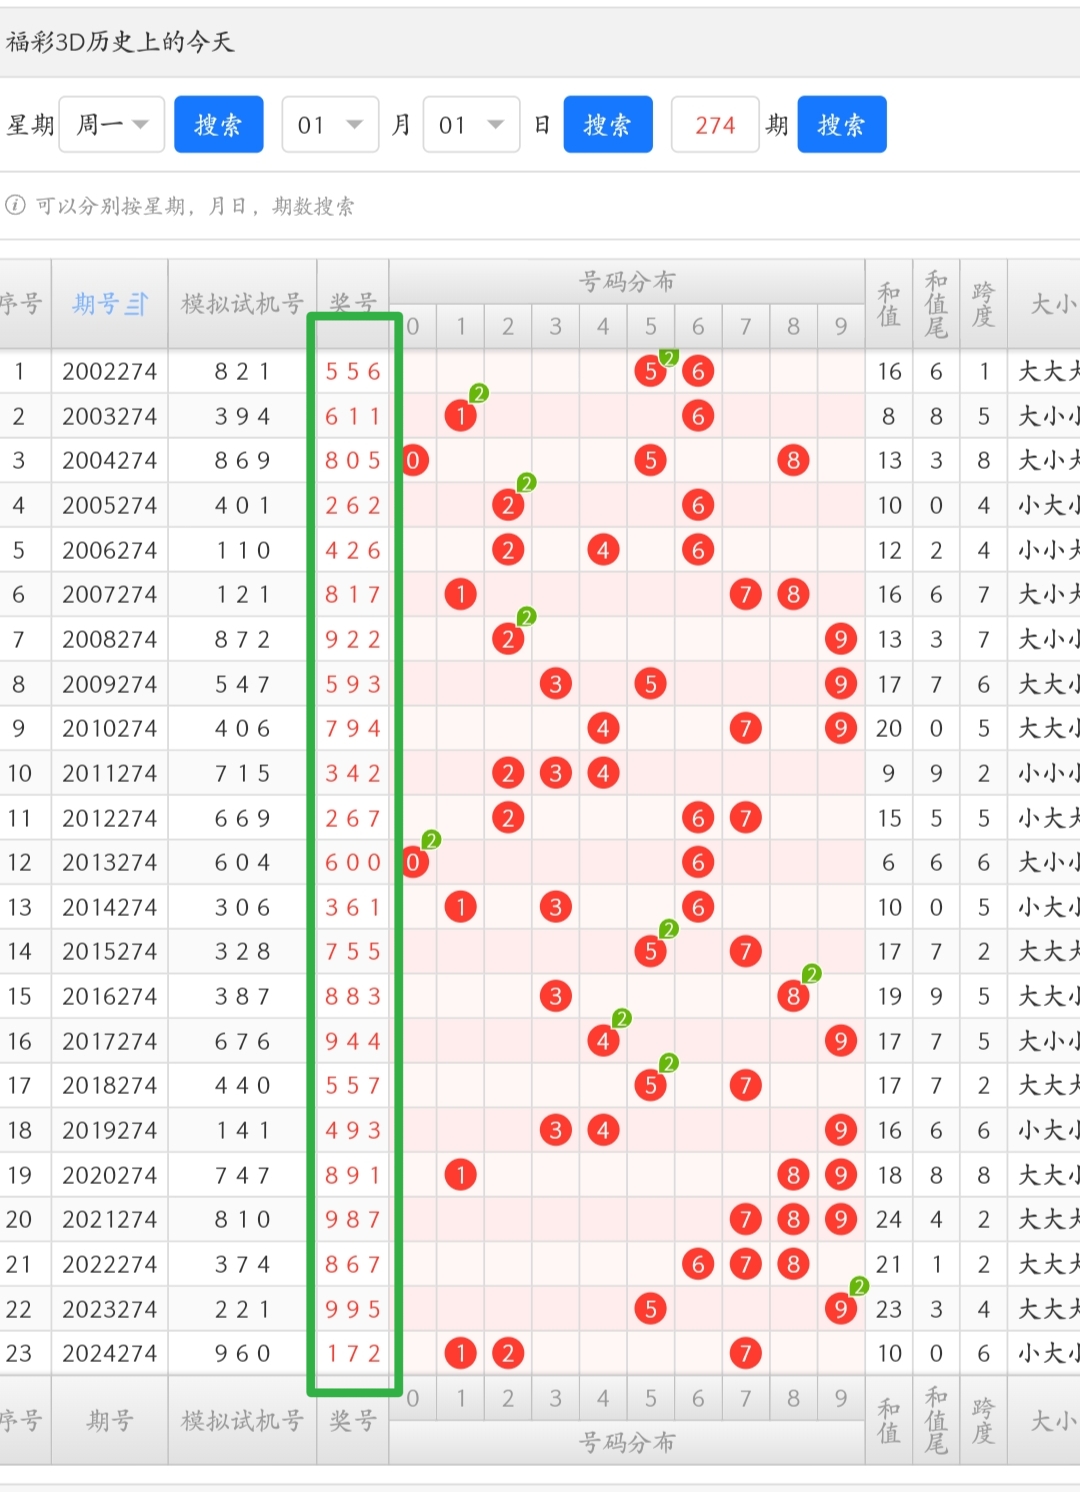This screenshot has width=1080, height=1492.
Task: Click the 模拟试机号 top column header
Action: [x=242, y=304]
